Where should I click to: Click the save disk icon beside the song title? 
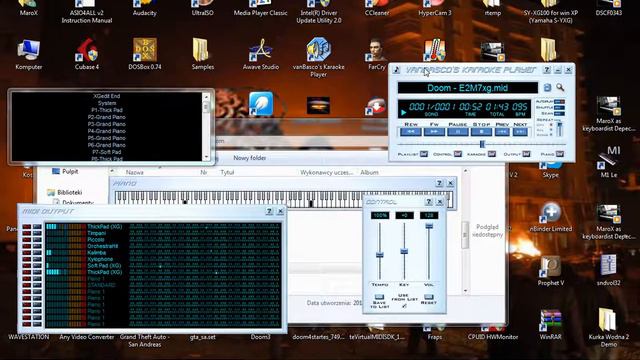coord(547,87)
